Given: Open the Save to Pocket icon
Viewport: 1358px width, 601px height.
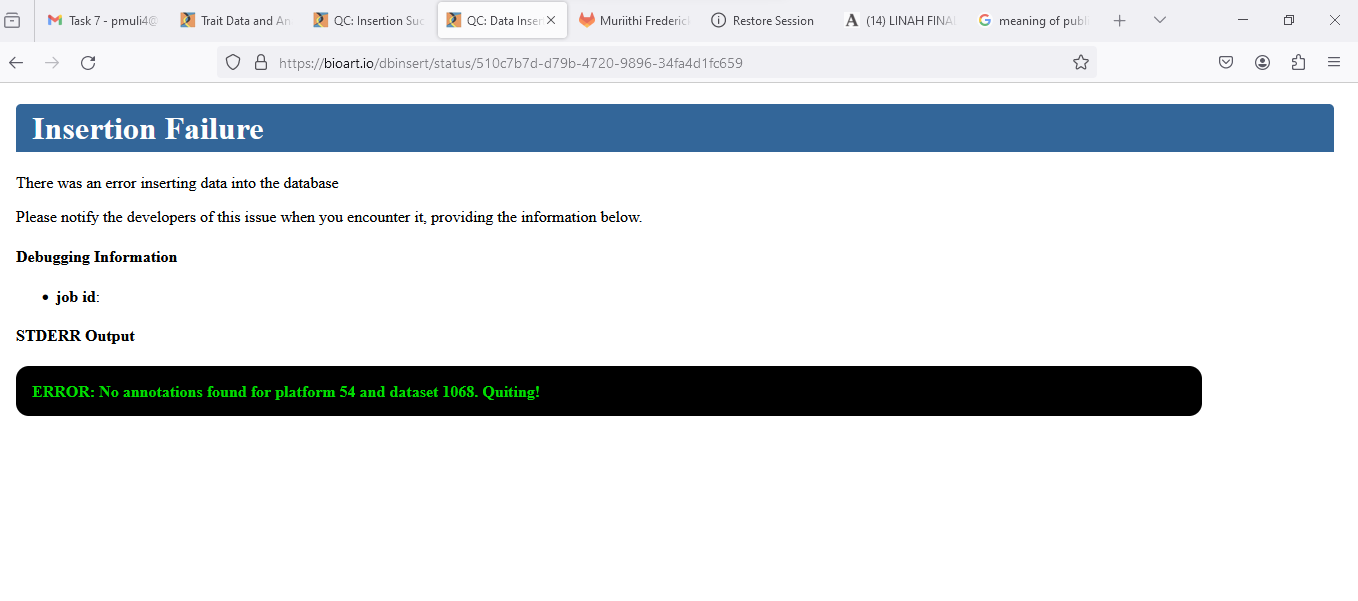Looking at the screenshot, I should click(x=1226, y=63).
